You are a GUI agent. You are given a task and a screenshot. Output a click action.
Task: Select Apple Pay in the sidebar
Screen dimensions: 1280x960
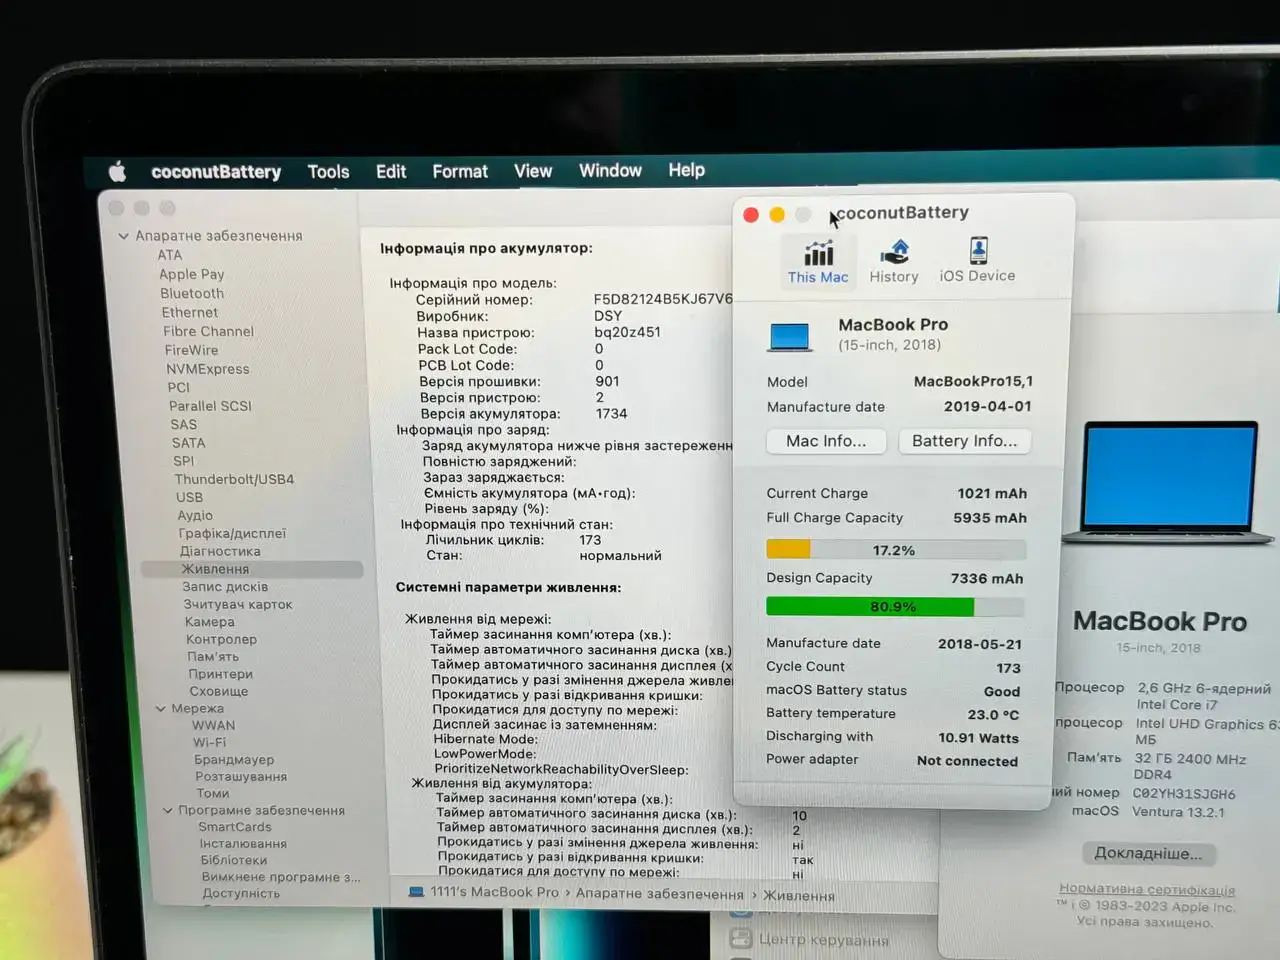click(191, 274)
